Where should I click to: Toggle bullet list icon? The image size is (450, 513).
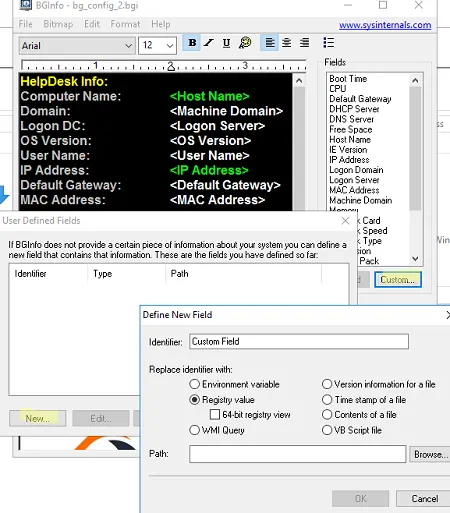pyautogui.click(x=328, y=43)
